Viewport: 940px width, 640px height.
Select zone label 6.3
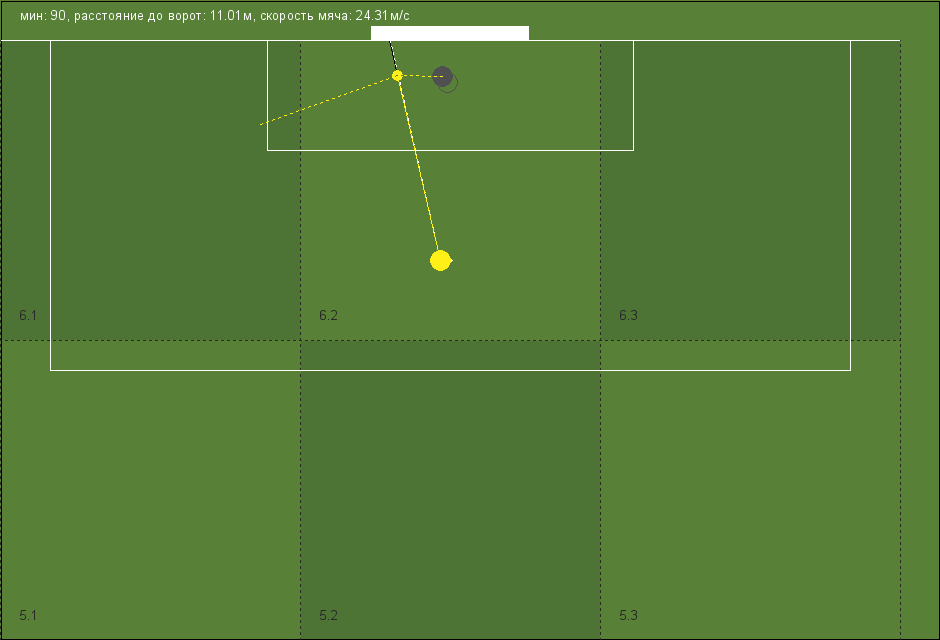(x=628, y=315)
